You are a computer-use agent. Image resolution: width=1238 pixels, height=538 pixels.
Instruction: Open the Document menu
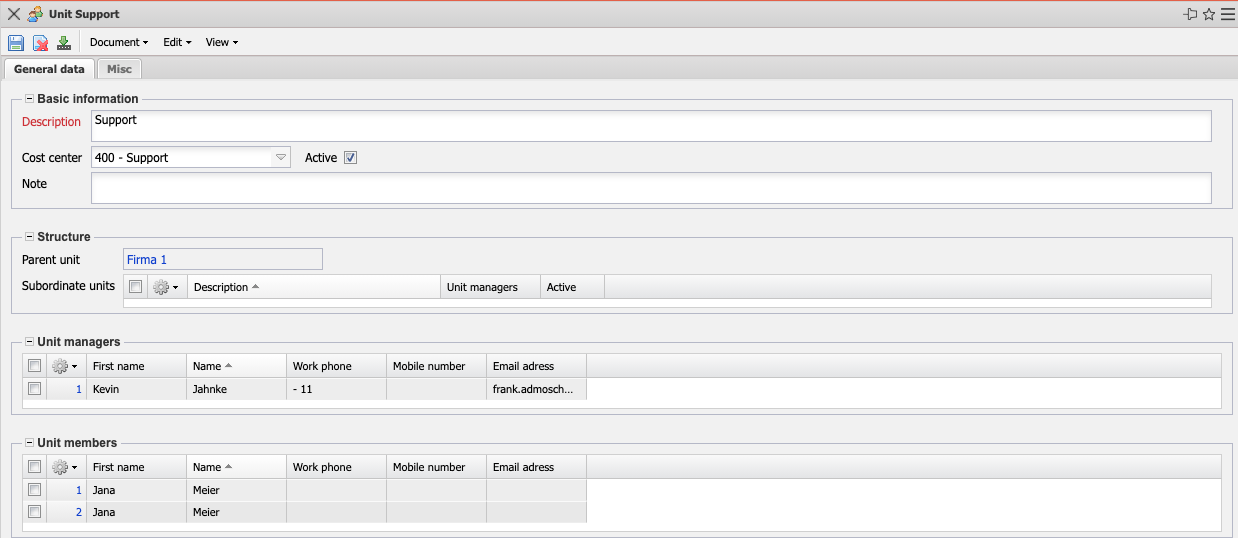point(118,43)
